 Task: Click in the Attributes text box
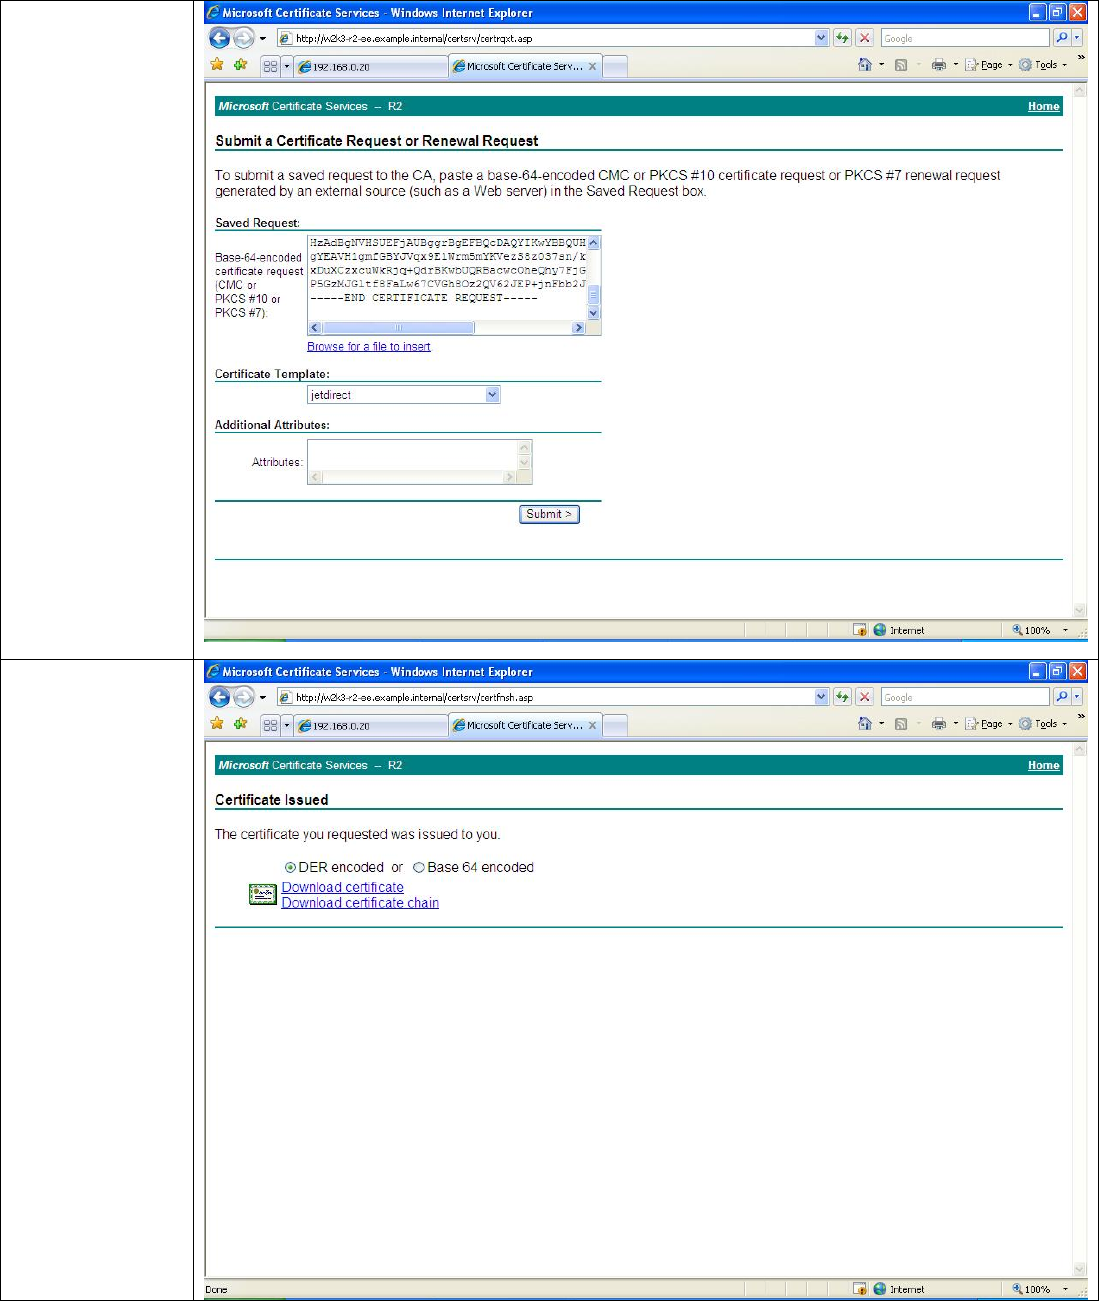[x=412, y=455]
